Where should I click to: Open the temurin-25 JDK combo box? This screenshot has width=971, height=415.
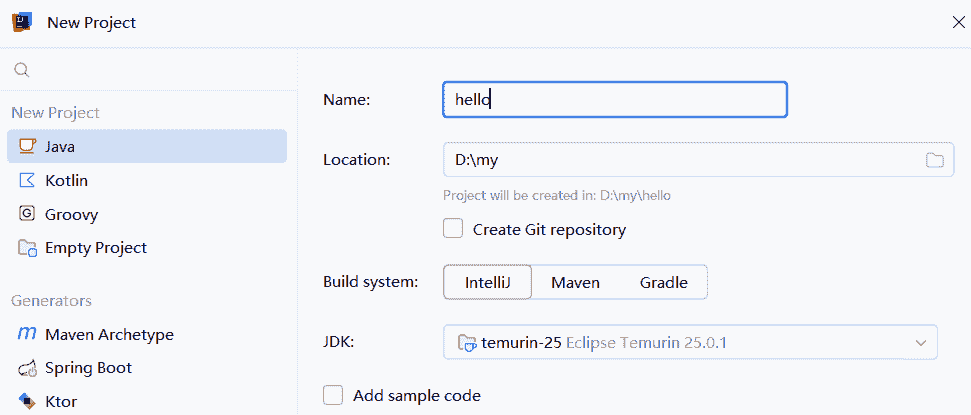click(x=680, y=343)
